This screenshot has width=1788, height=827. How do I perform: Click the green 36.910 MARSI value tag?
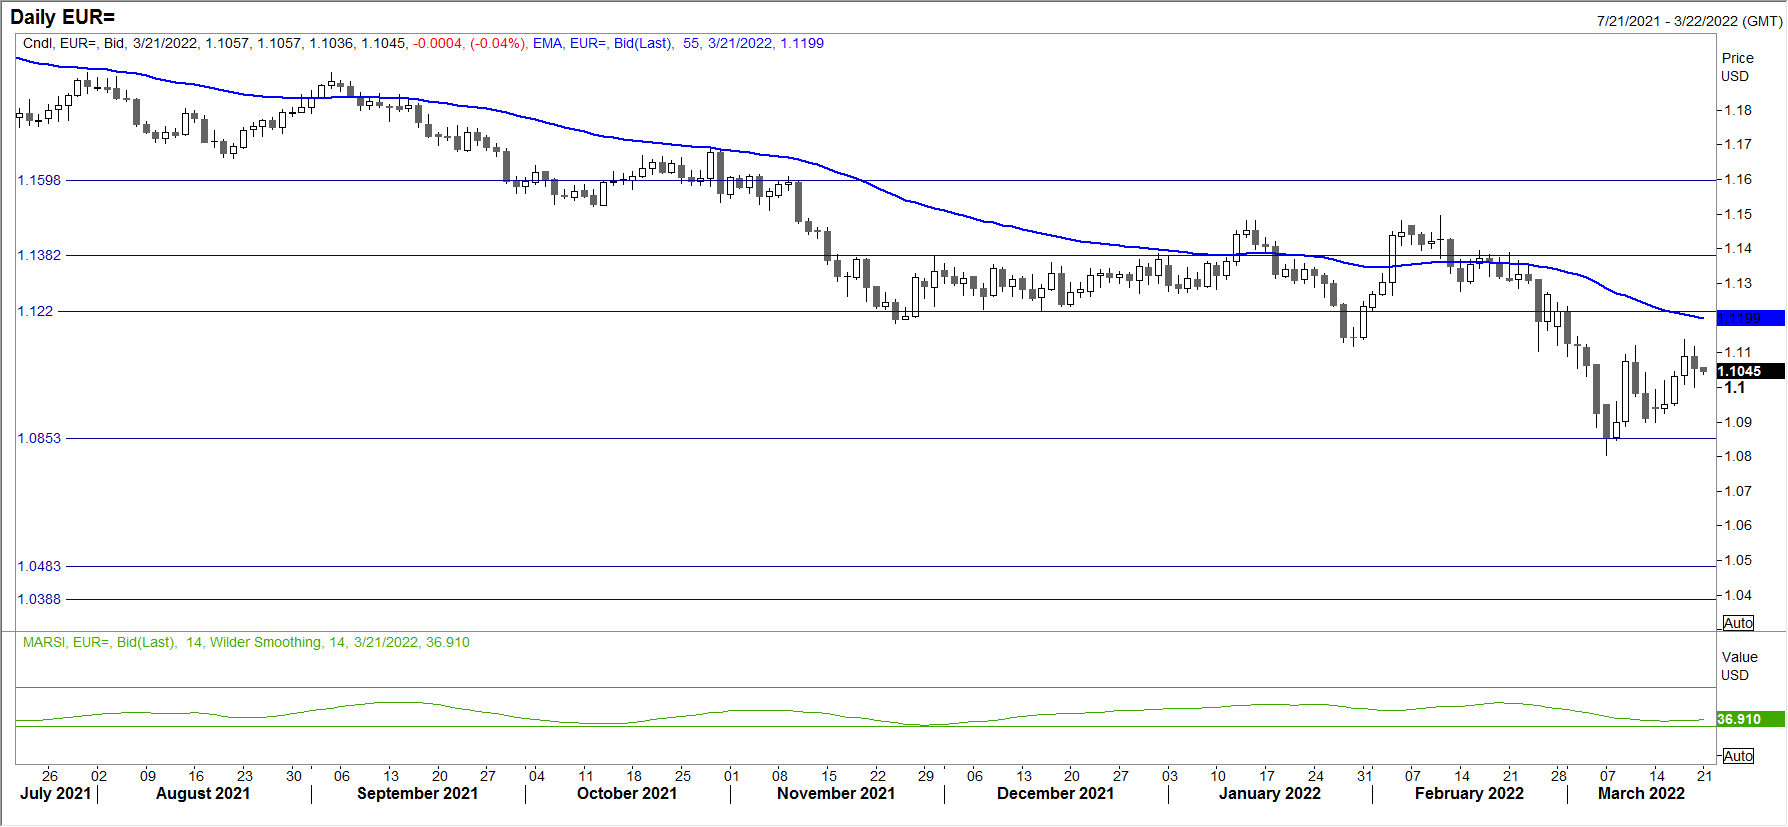point(1751,719)
